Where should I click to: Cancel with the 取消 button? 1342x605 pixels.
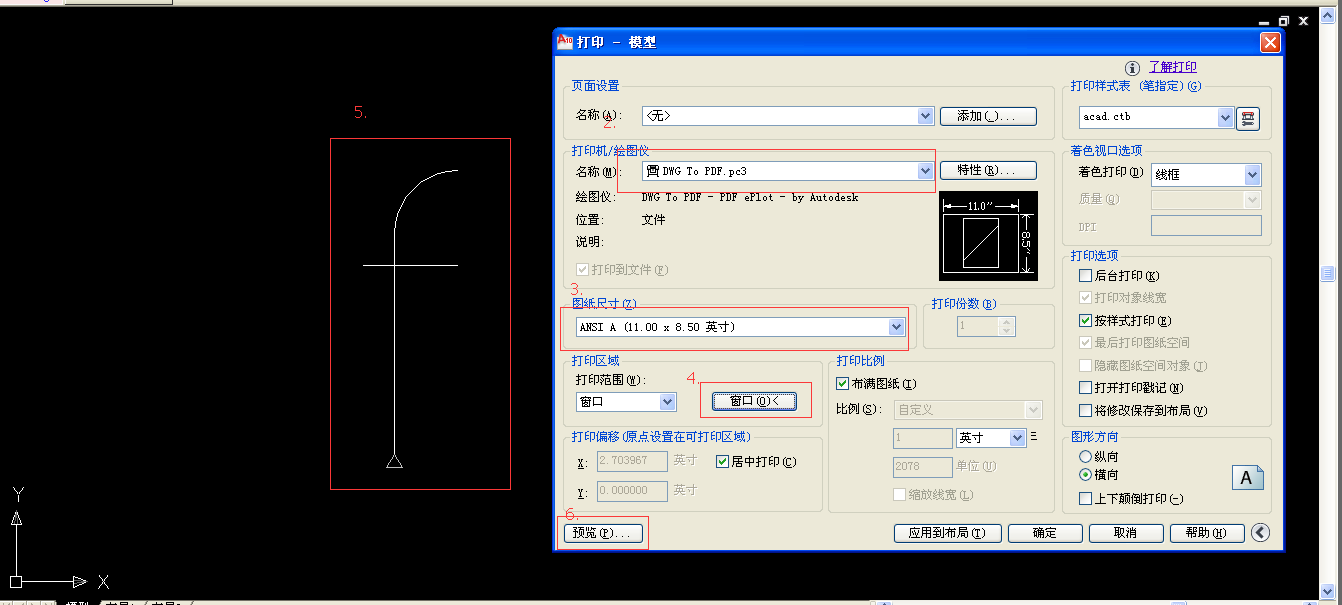1125,533
